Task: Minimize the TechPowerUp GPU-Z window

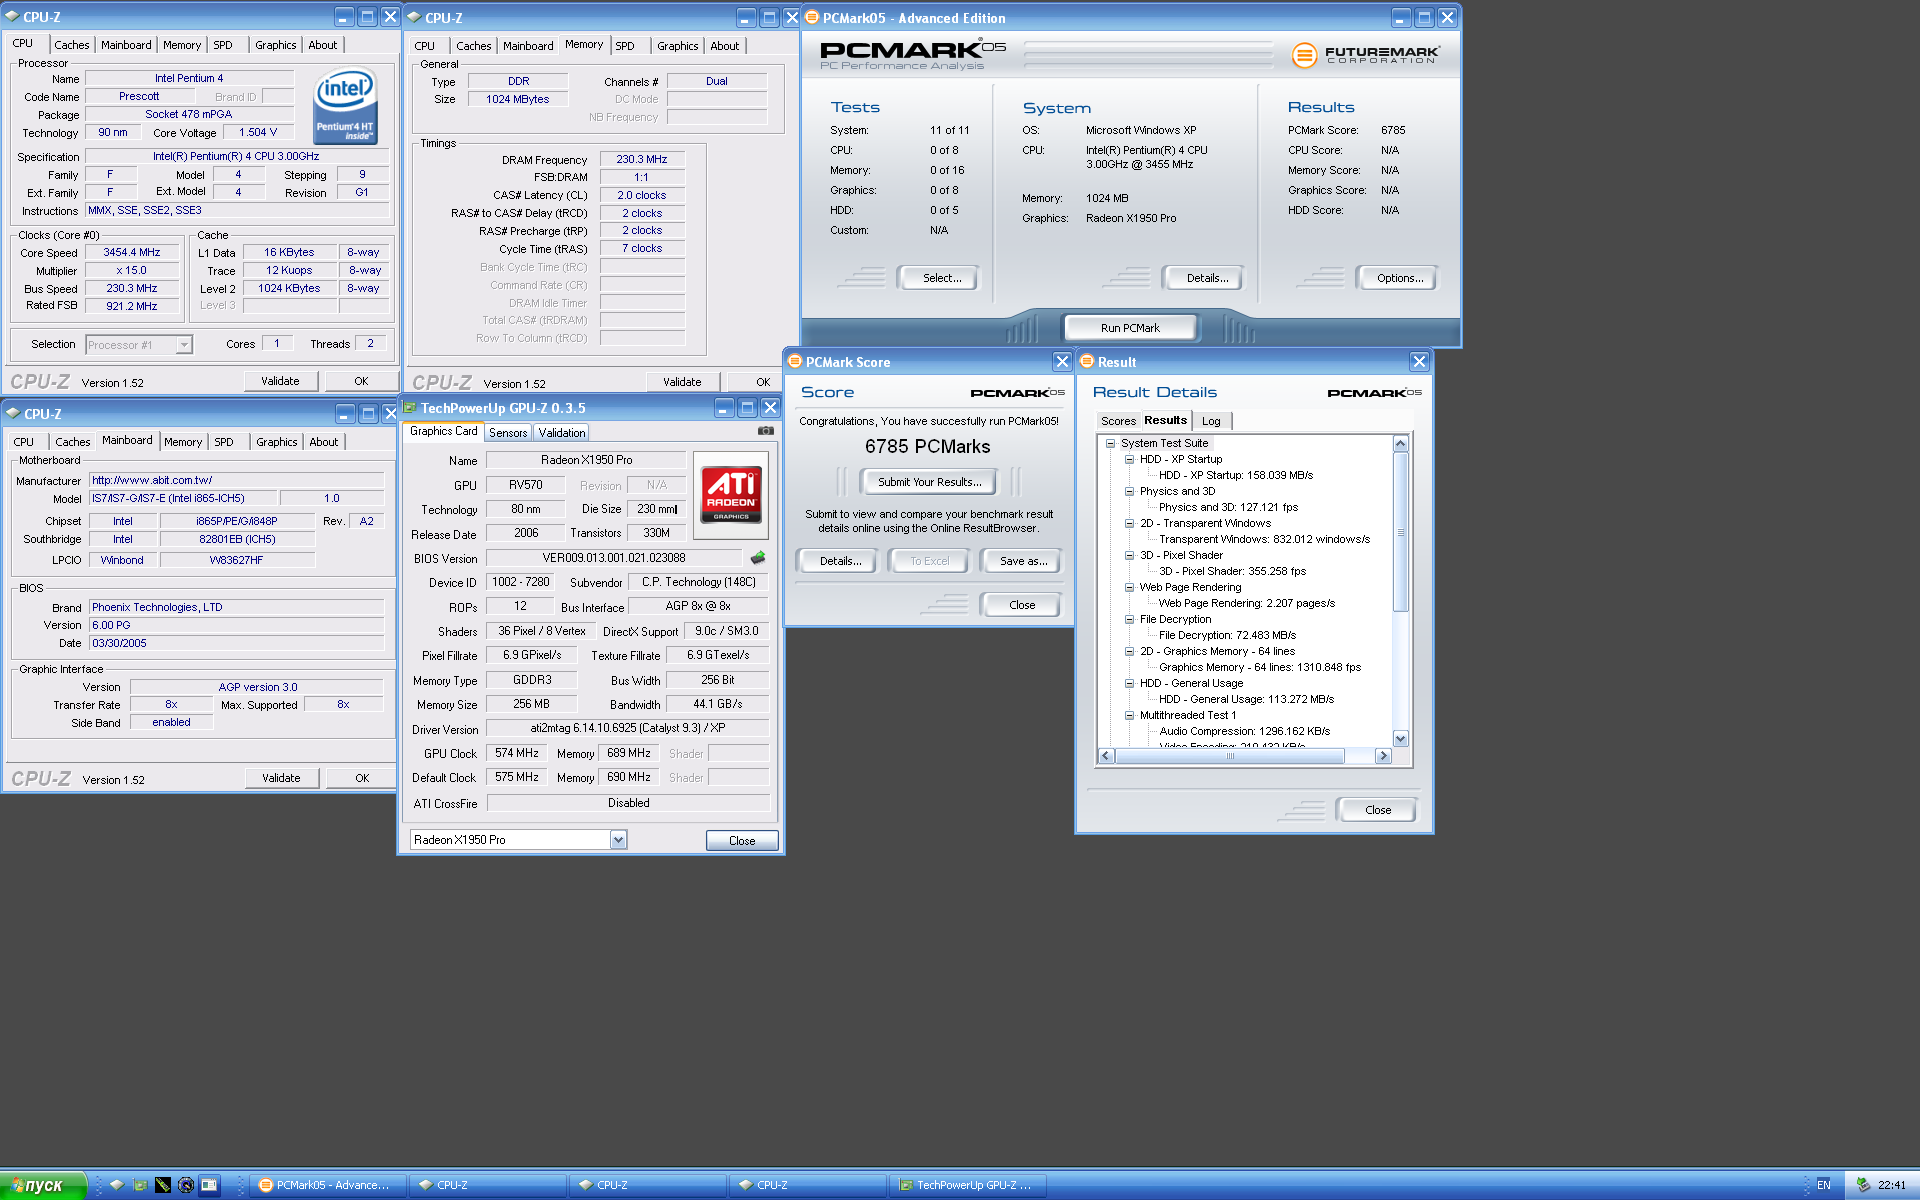Action: pos(724,408)
